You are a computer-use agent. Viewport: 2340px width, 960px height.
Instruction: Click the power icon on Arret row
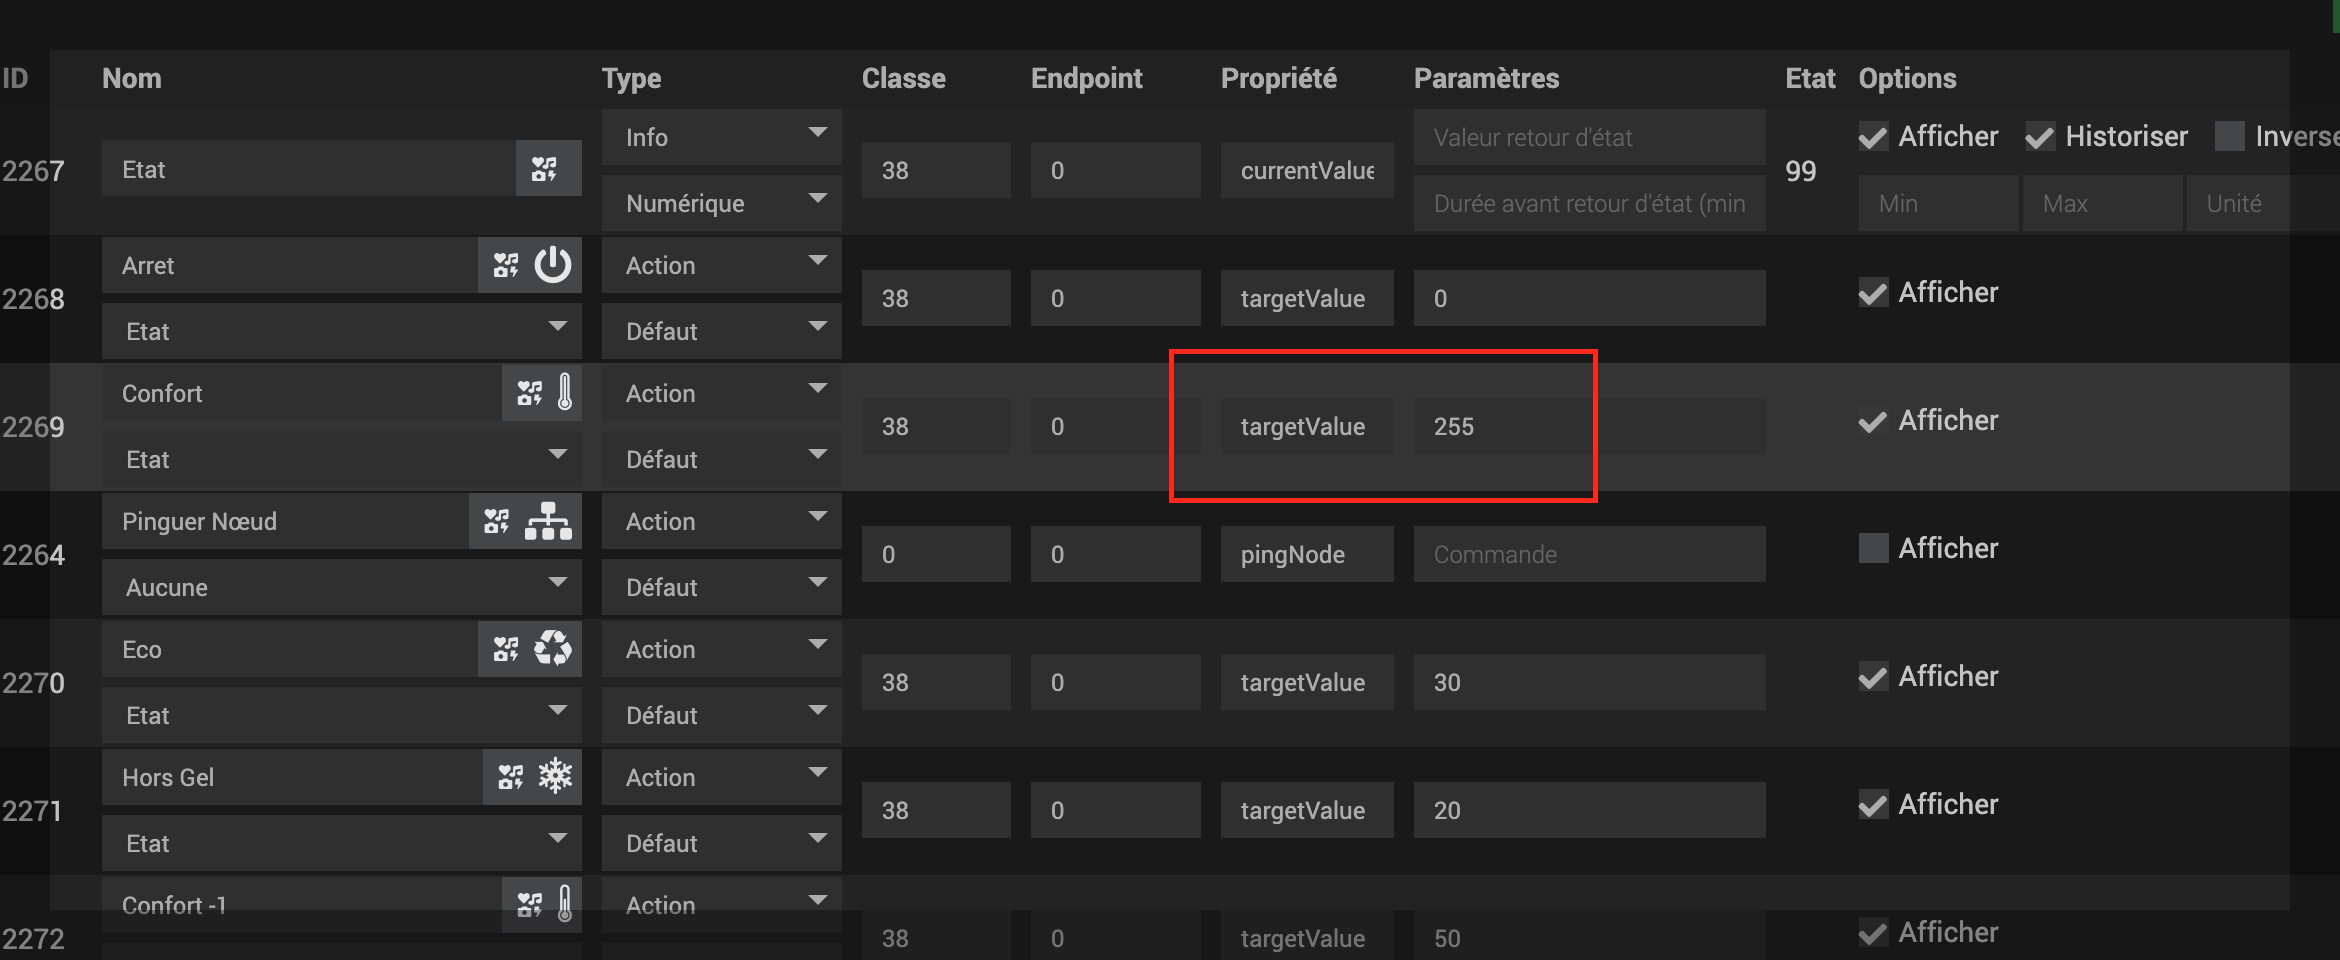click(552, 265)
